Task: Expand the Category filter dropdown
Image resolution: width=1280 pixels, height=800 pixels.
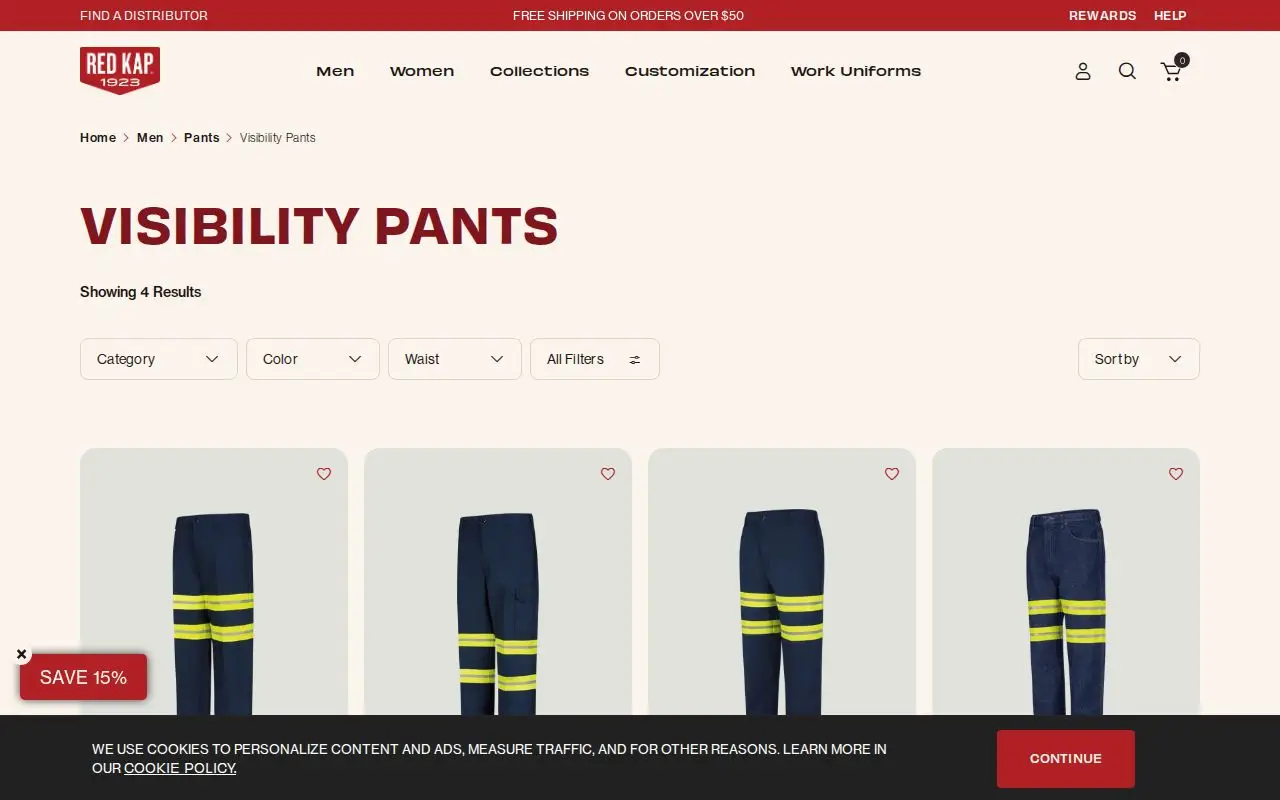Action: (159, 359)
